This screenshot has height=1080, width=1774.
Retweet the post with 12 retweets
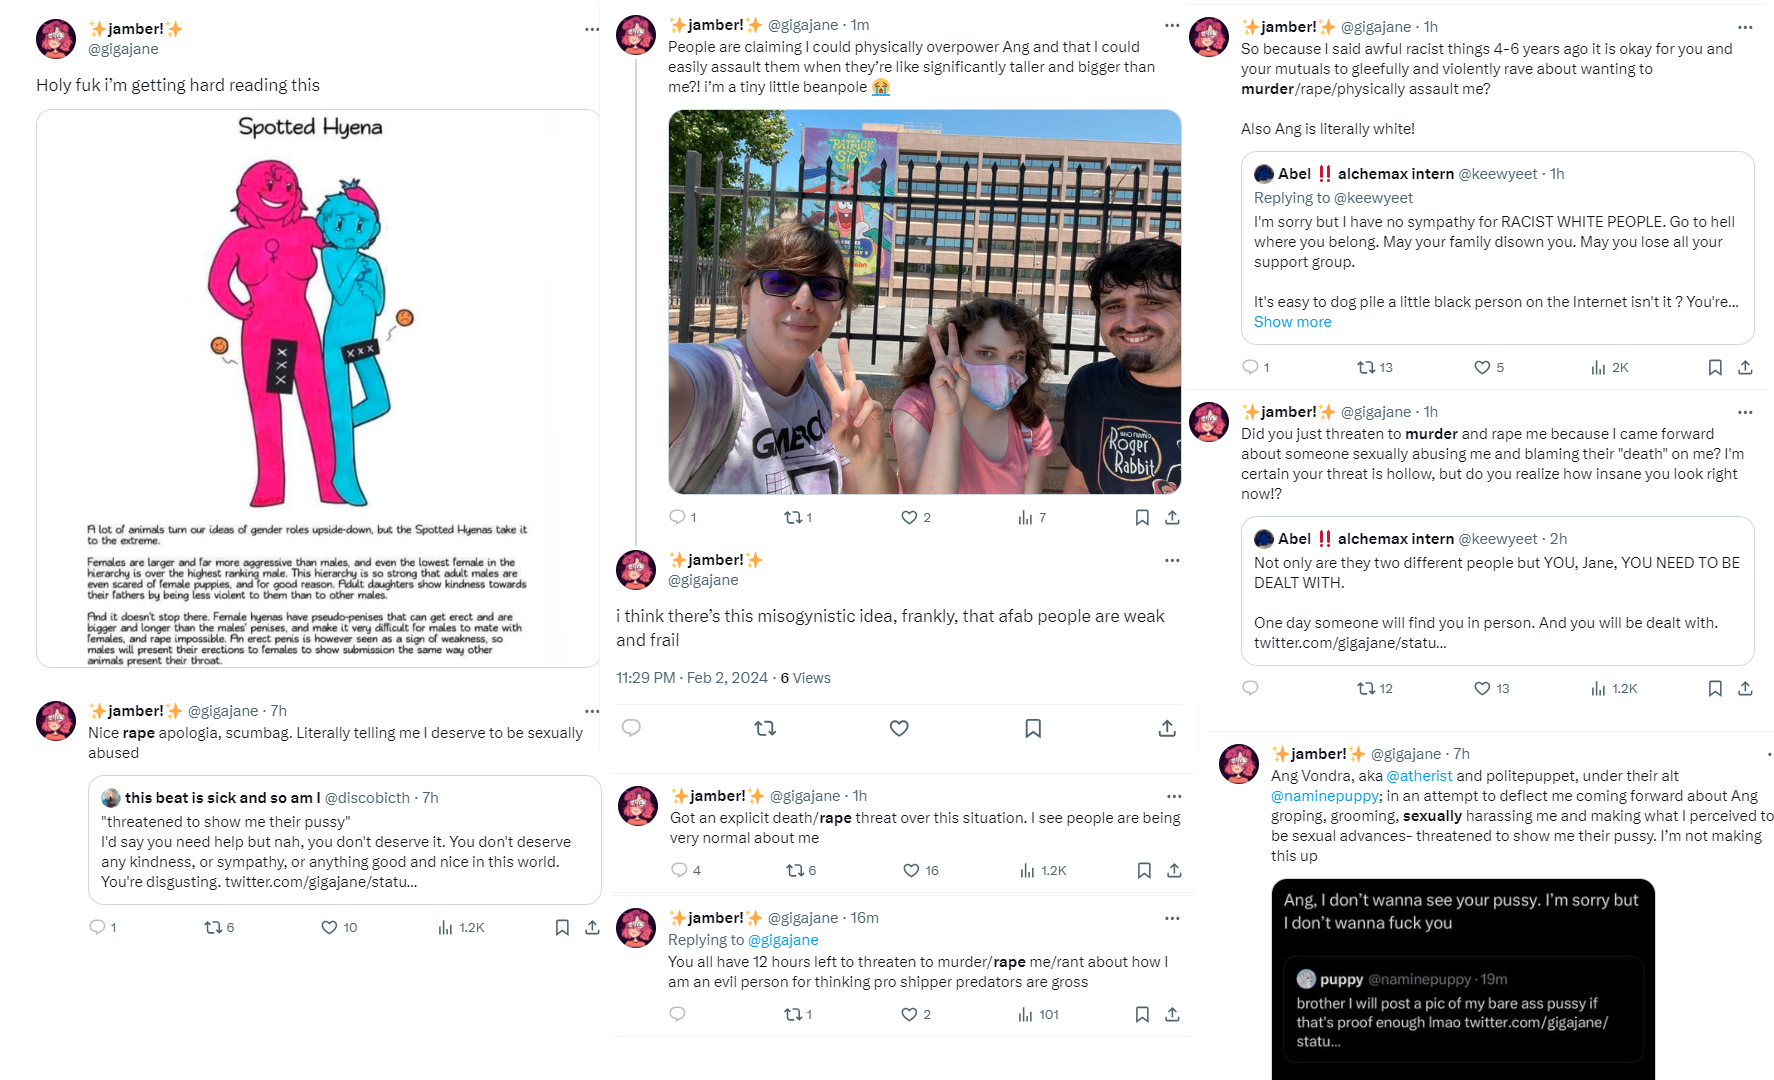pos(1366,688)
